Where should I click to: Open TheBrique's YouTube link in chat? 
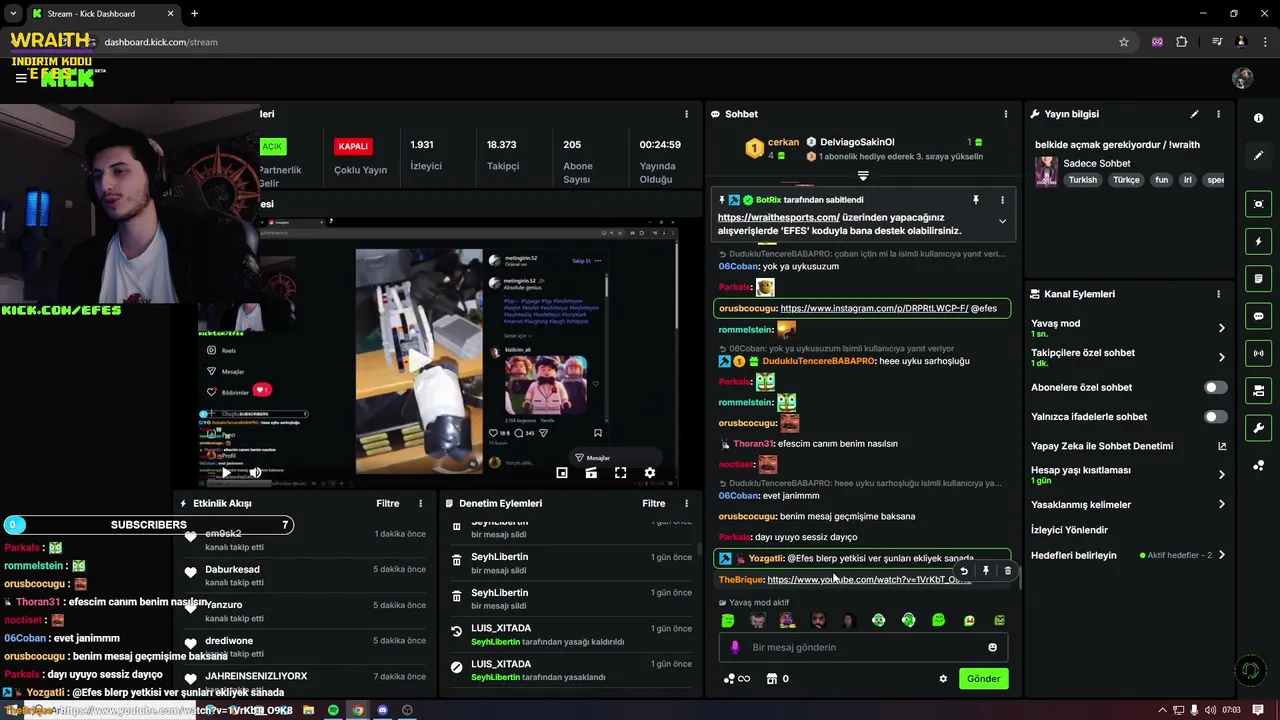click(x=868, y=580)
